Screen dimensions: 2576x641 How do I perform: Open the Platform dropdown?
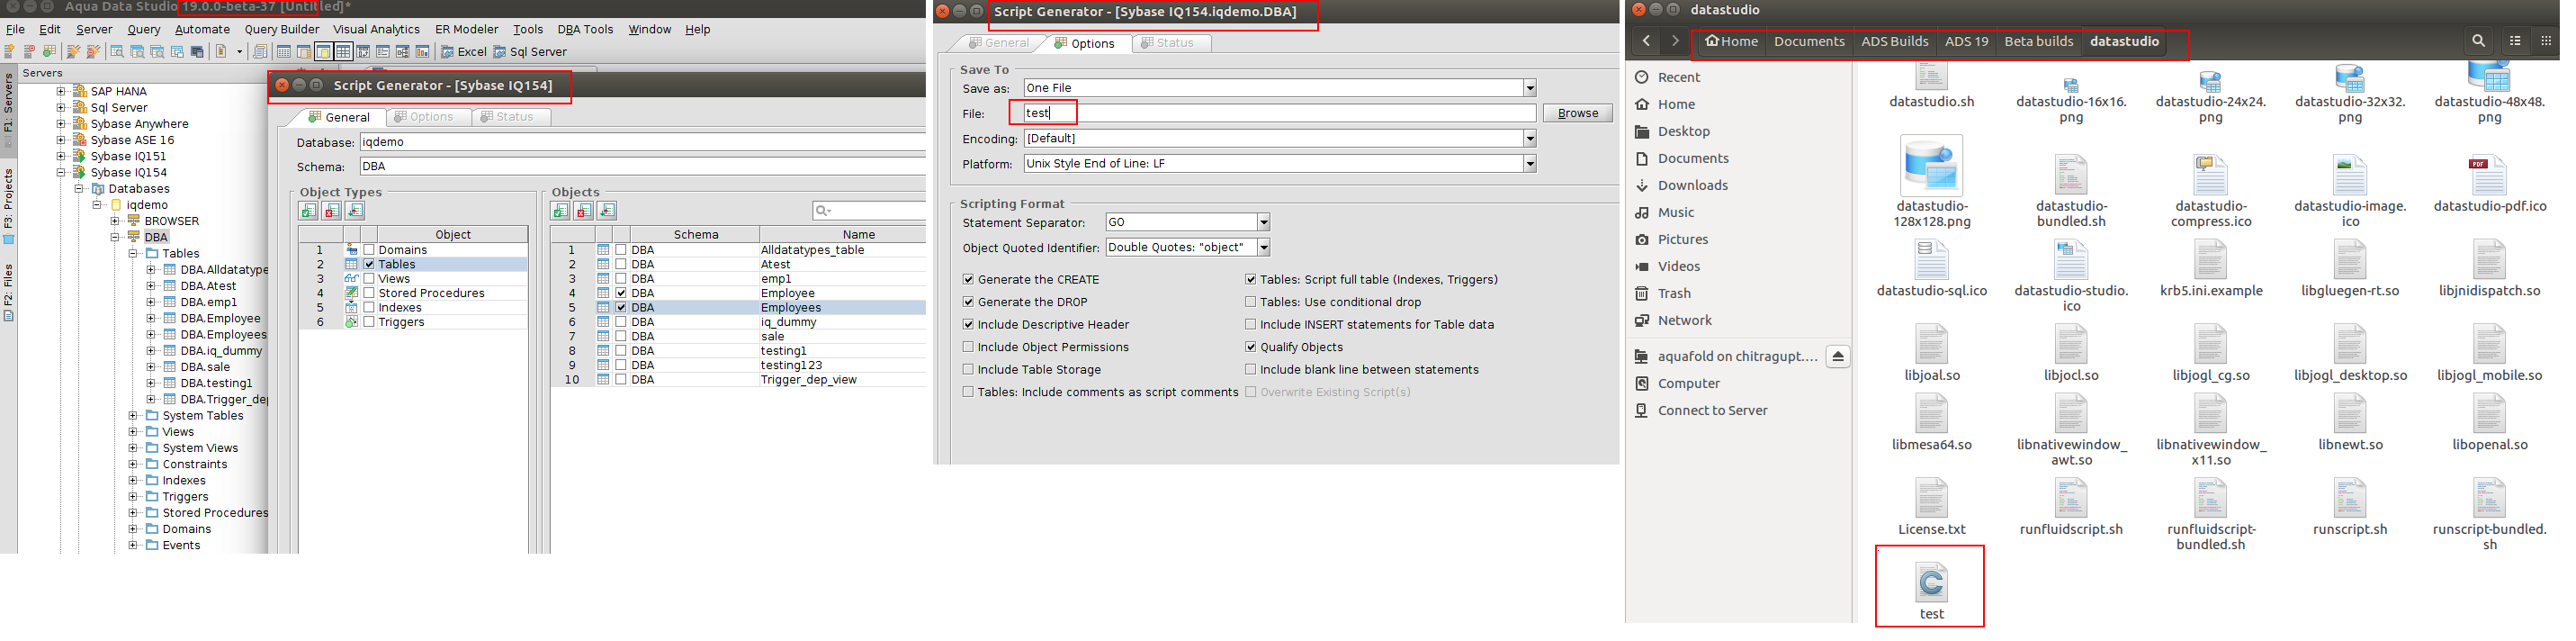point(1529,164)
